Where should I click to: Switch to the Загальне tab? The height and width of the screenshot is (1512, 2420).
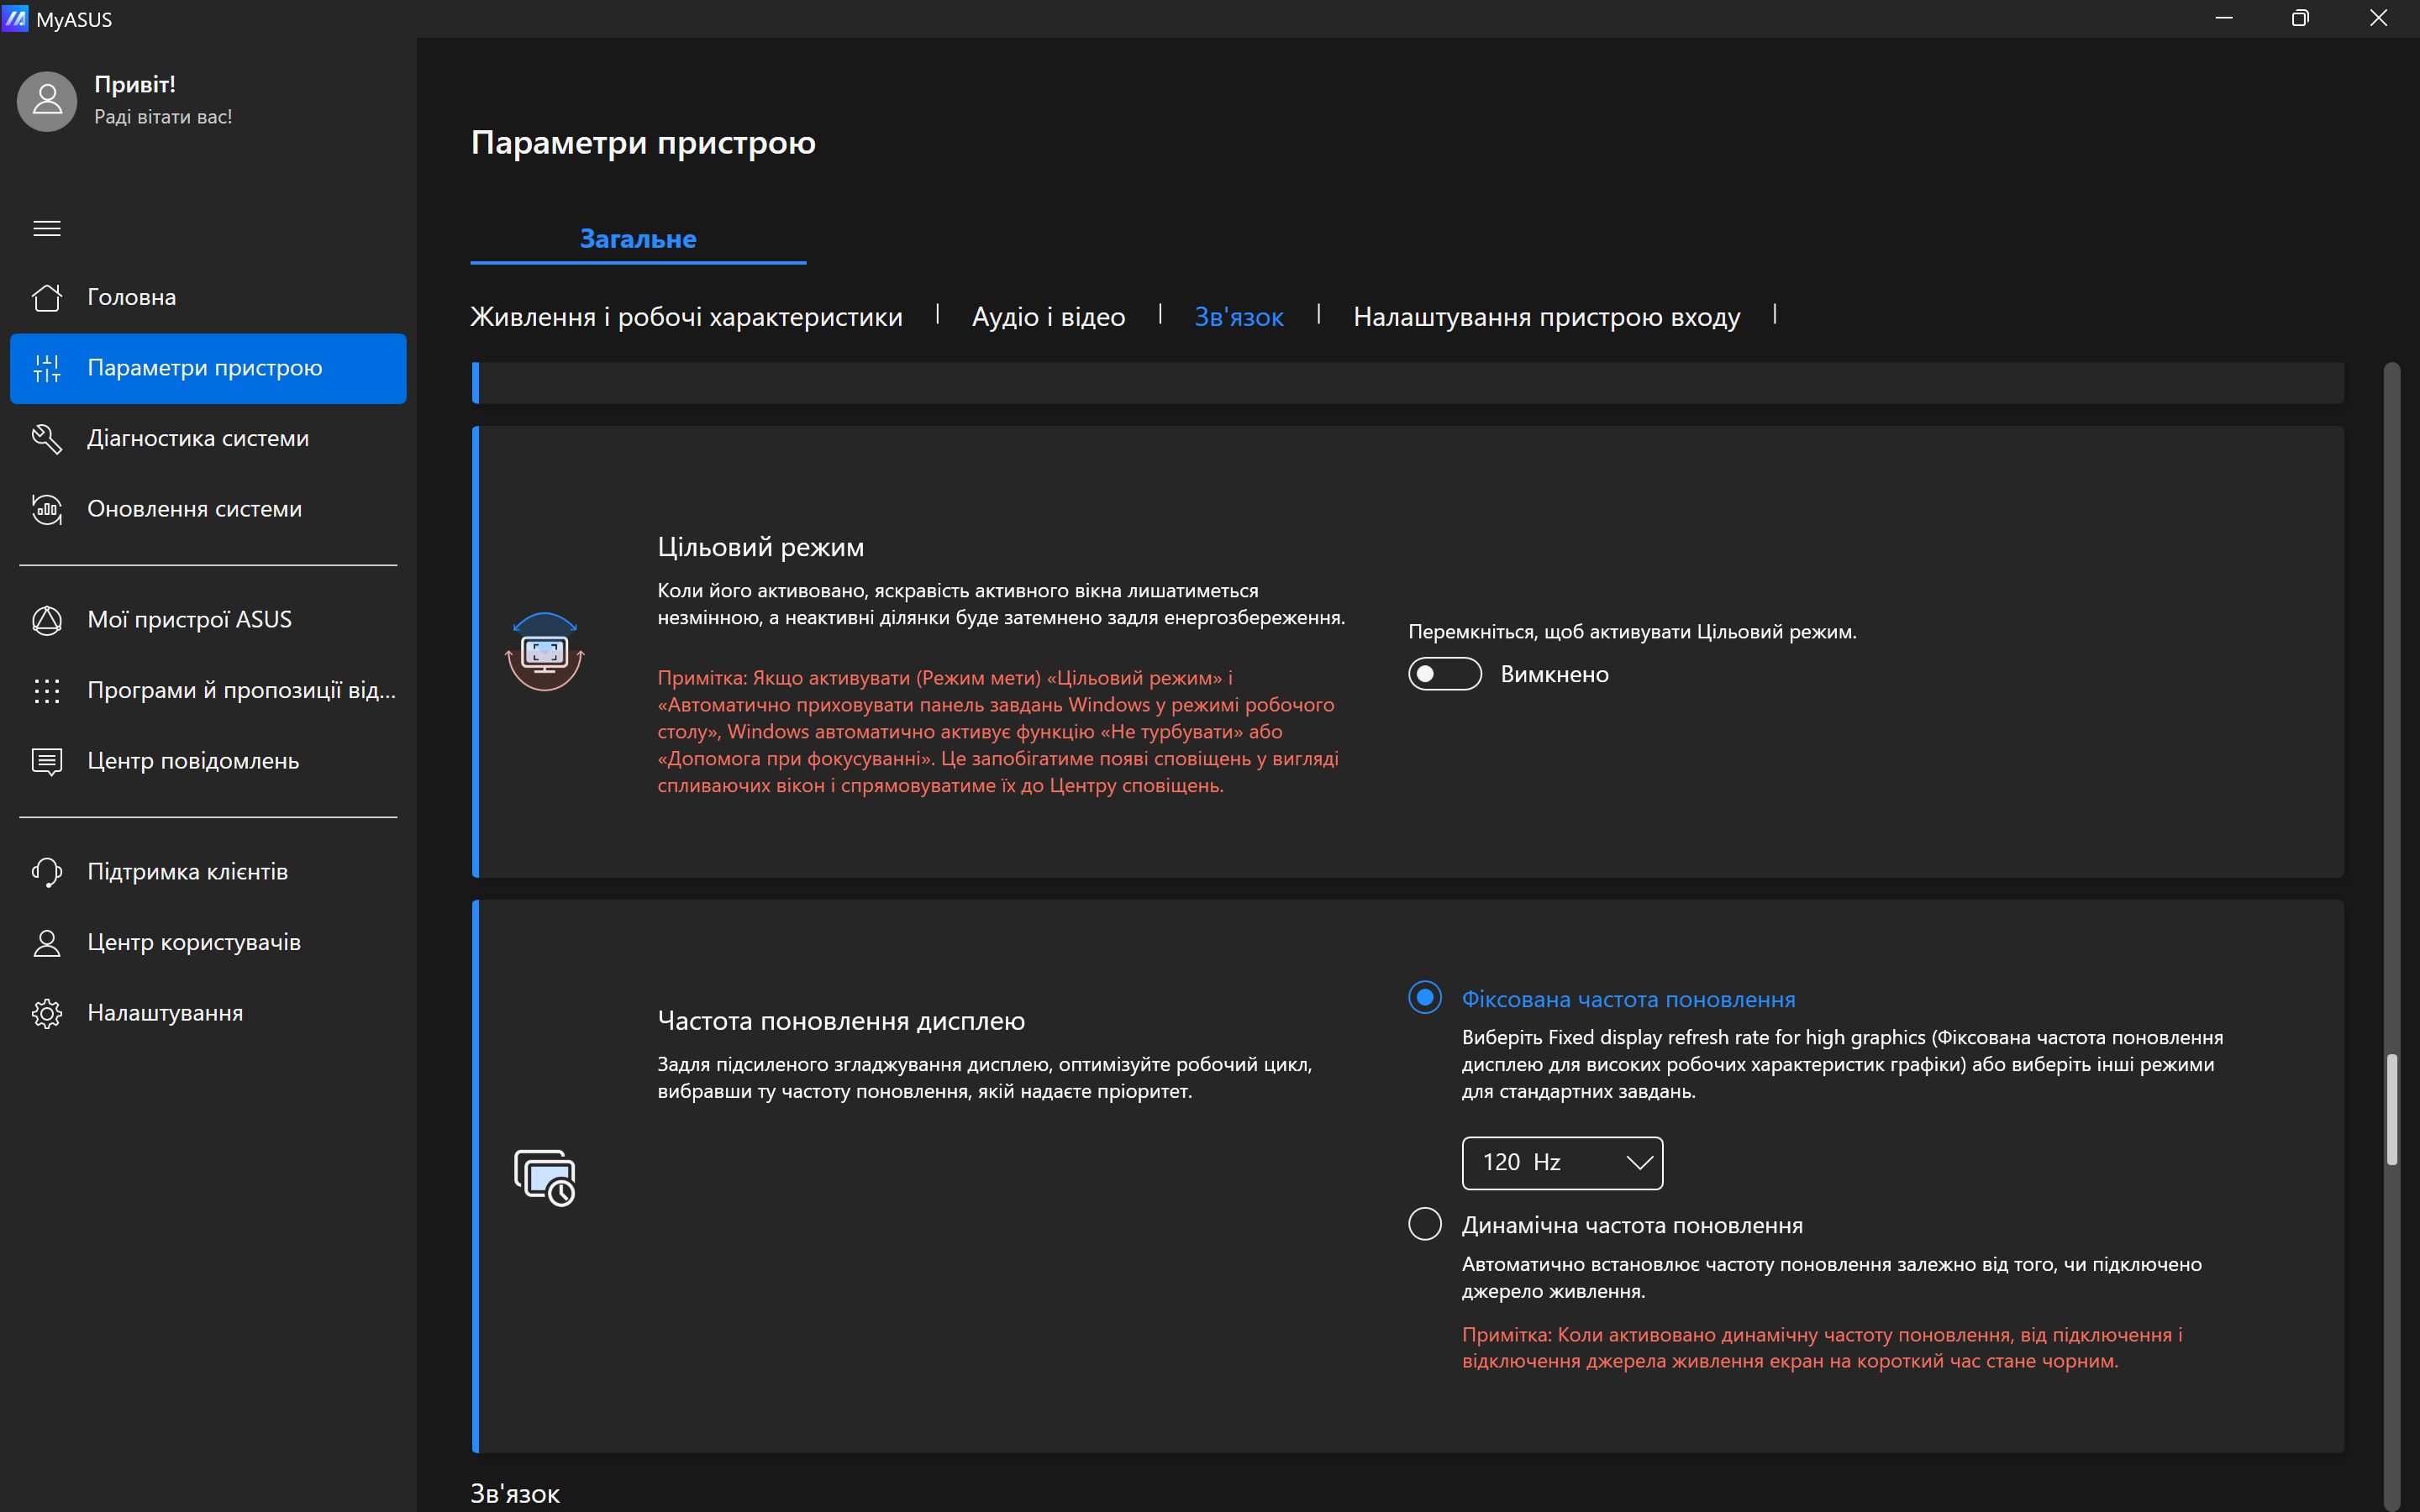(638, 239)
